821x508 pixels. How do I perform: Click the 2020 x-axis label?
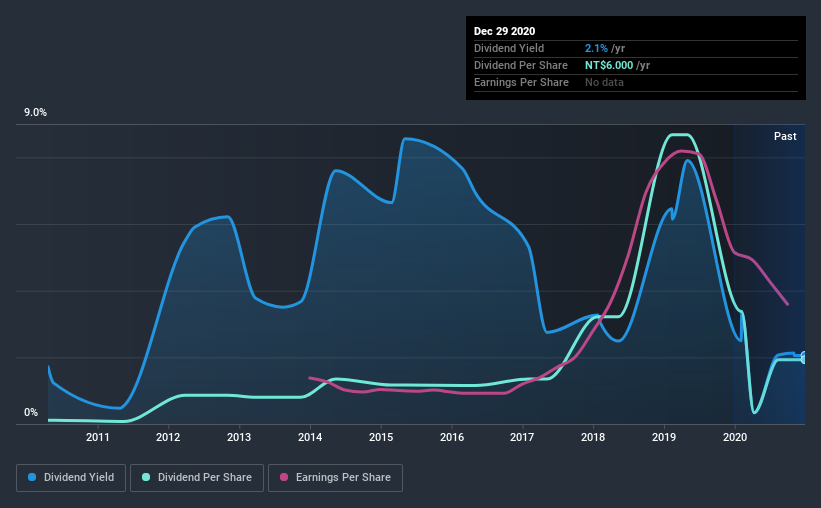[735, 437]
